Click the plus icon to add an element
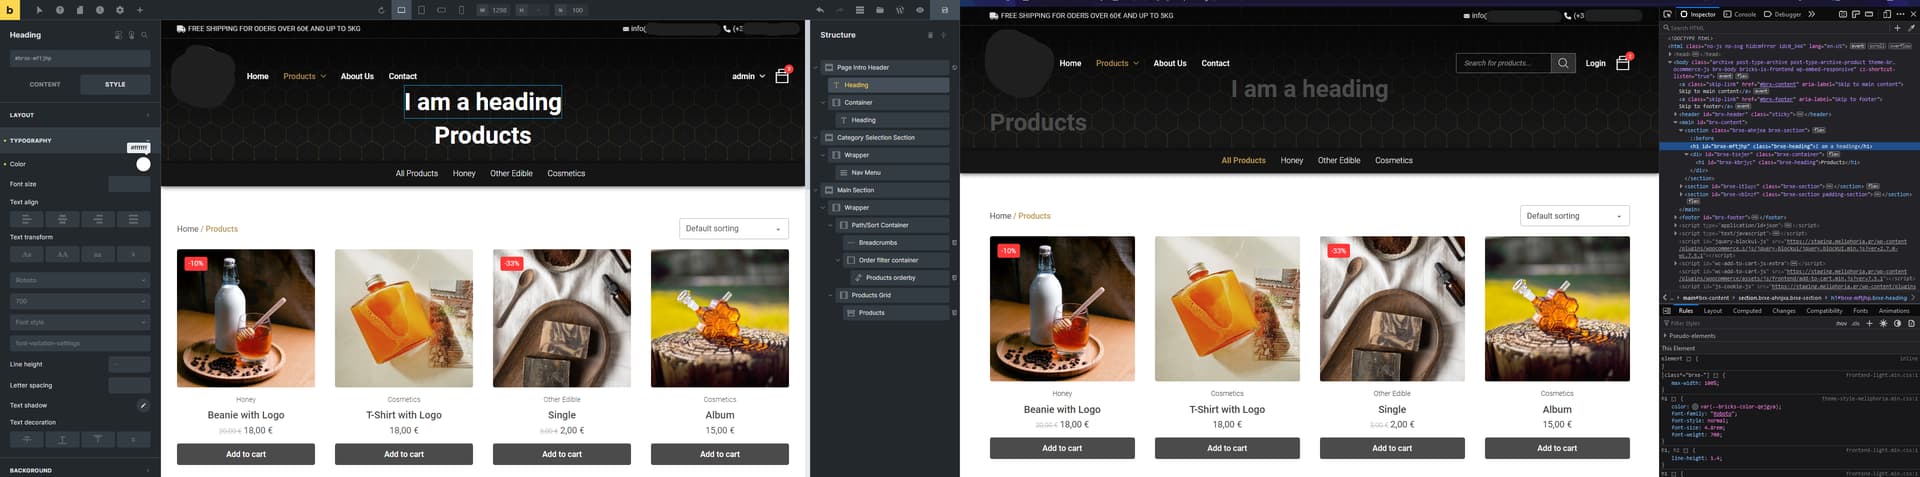This screenshot has height=477, width=1920. pos(140,10)
